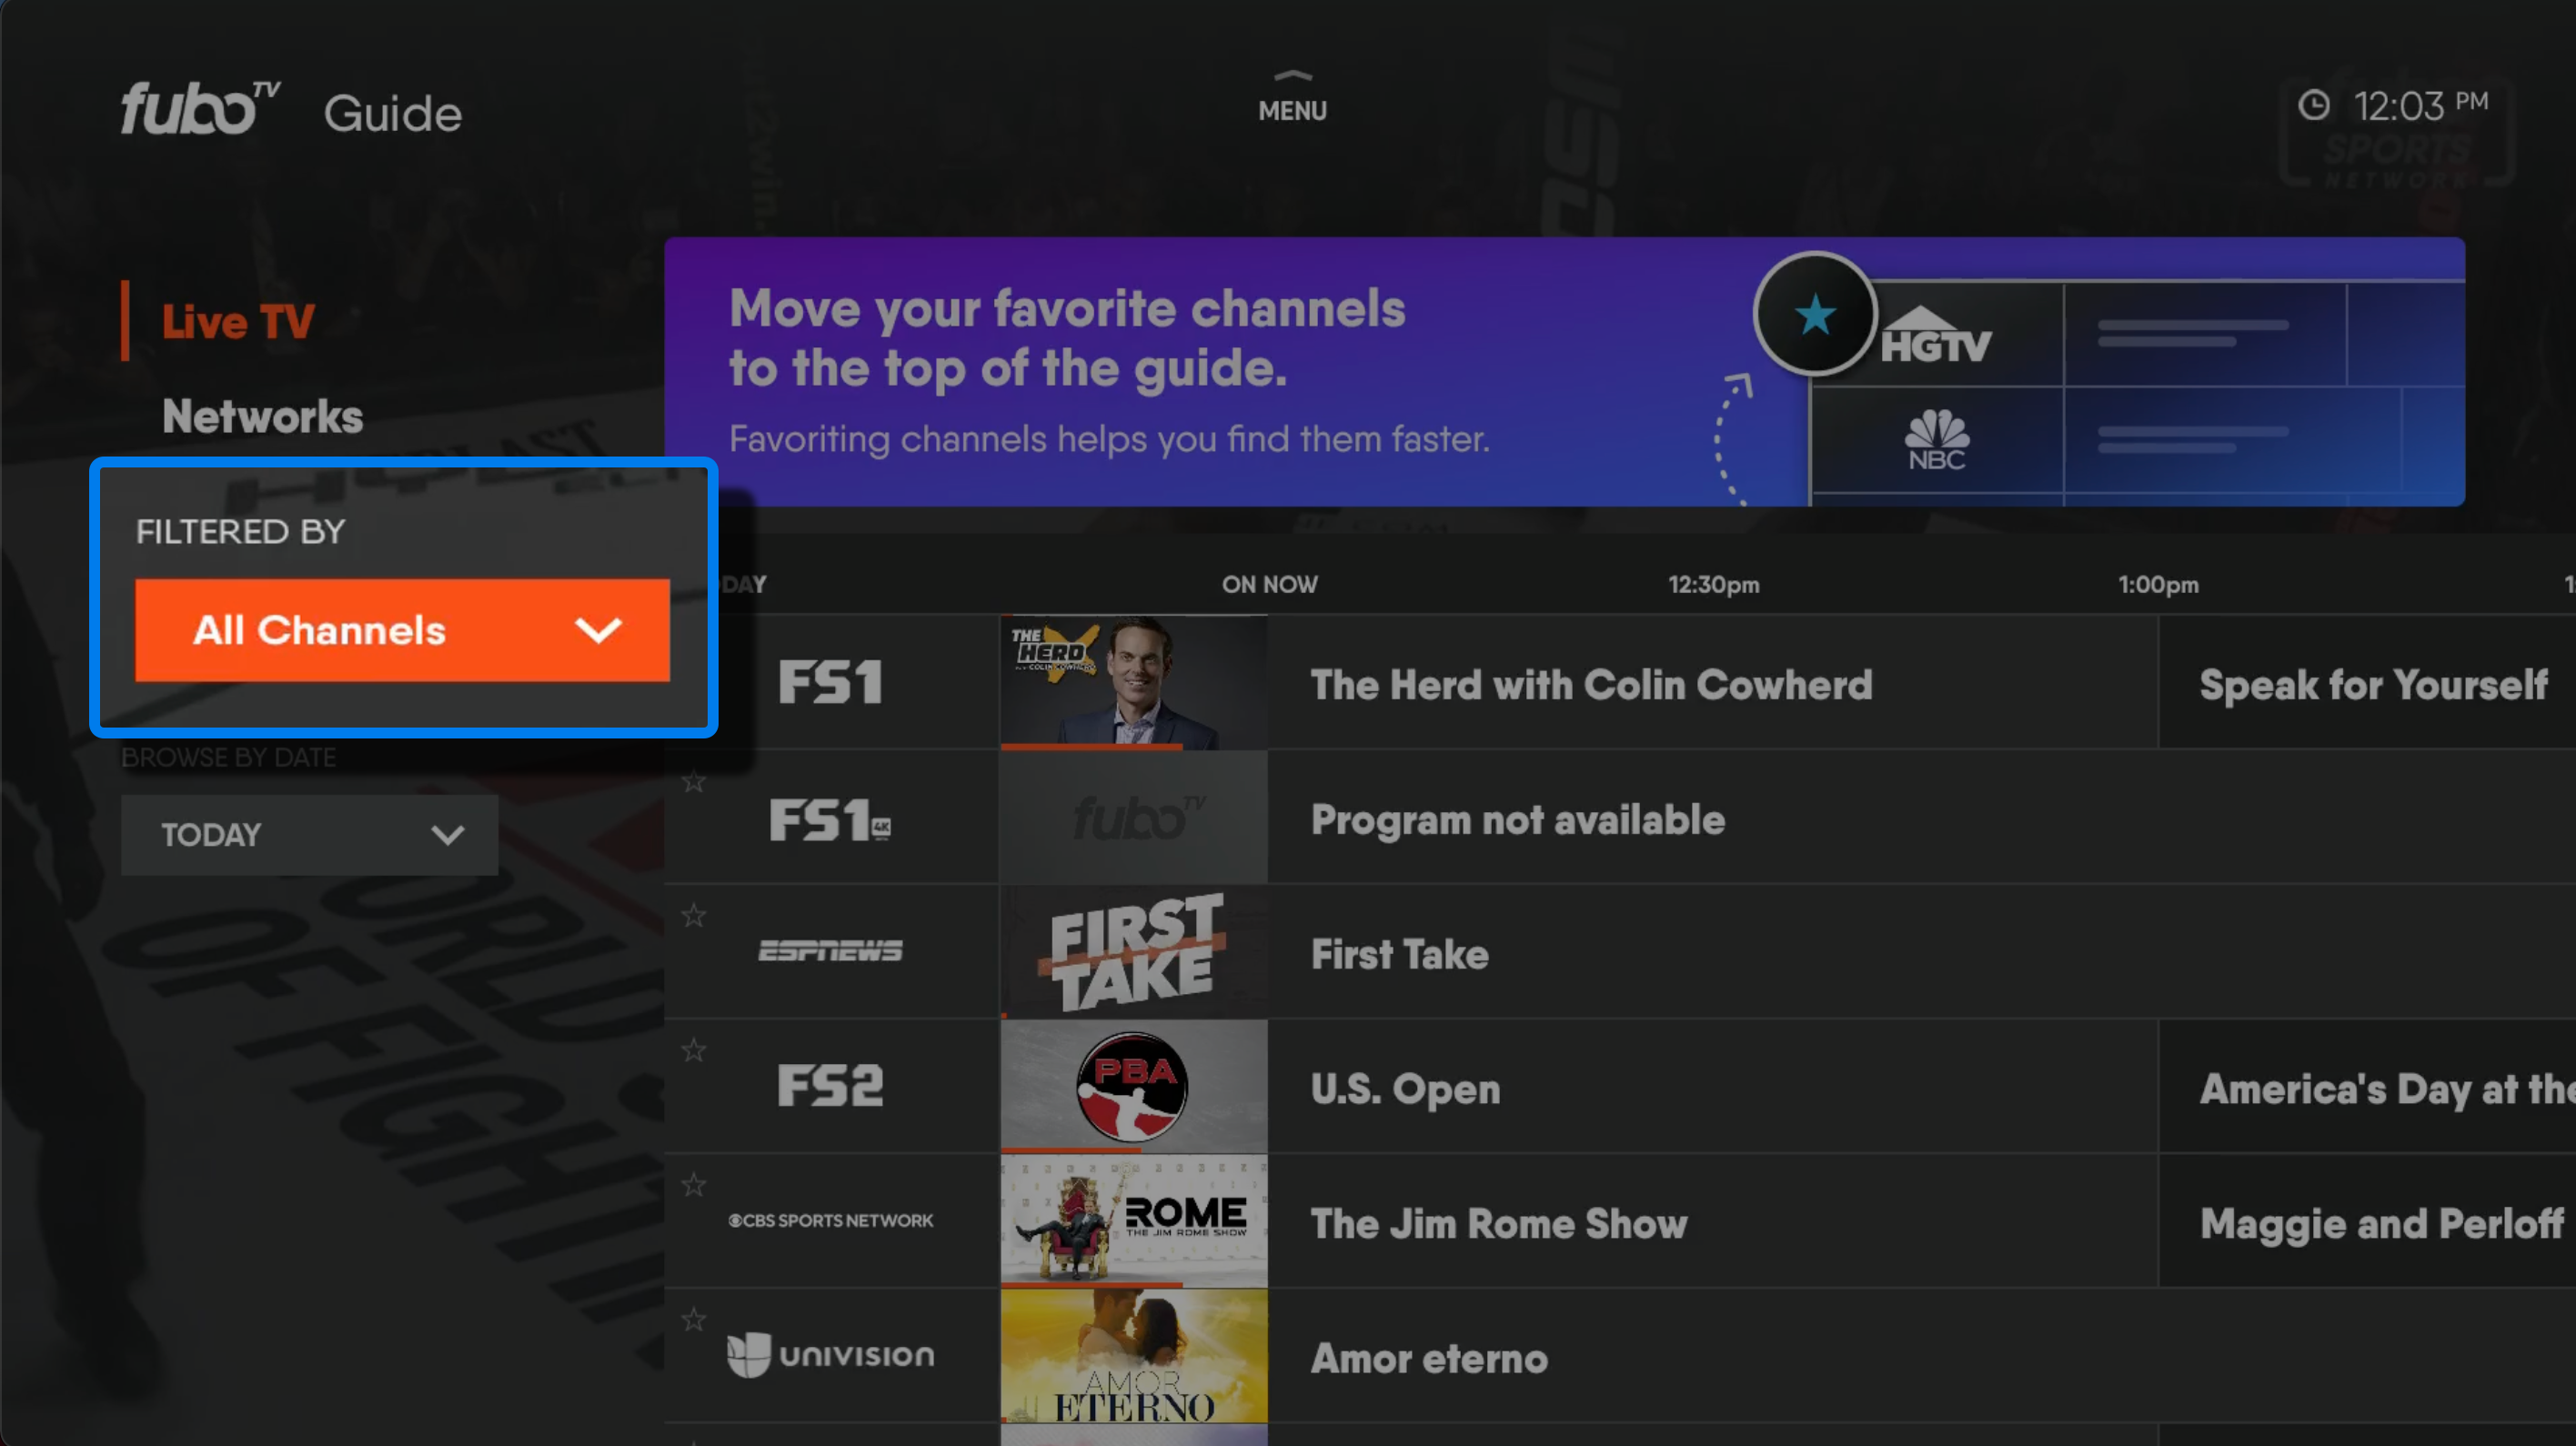The width and height of the screenshot is (2576, 1446).
Task: Click the Univision channel icon
Action: tap(830, 1356)
